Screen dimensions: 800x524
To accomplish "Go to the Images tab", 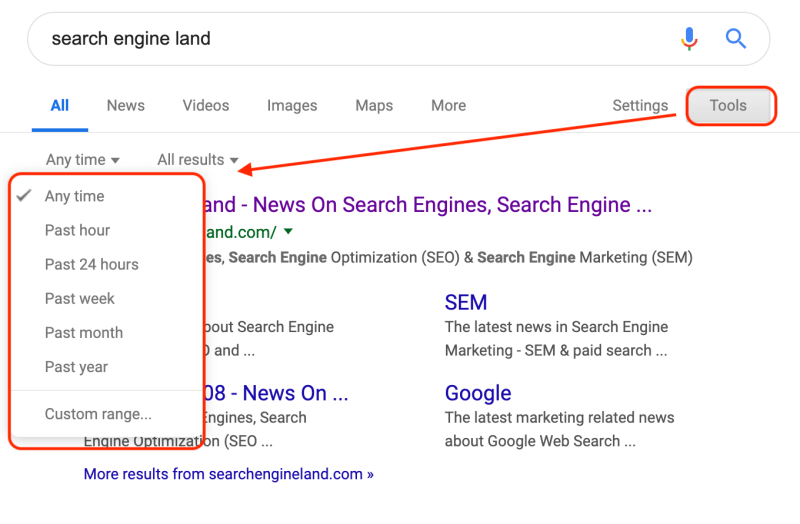I will tap(292, 106).
